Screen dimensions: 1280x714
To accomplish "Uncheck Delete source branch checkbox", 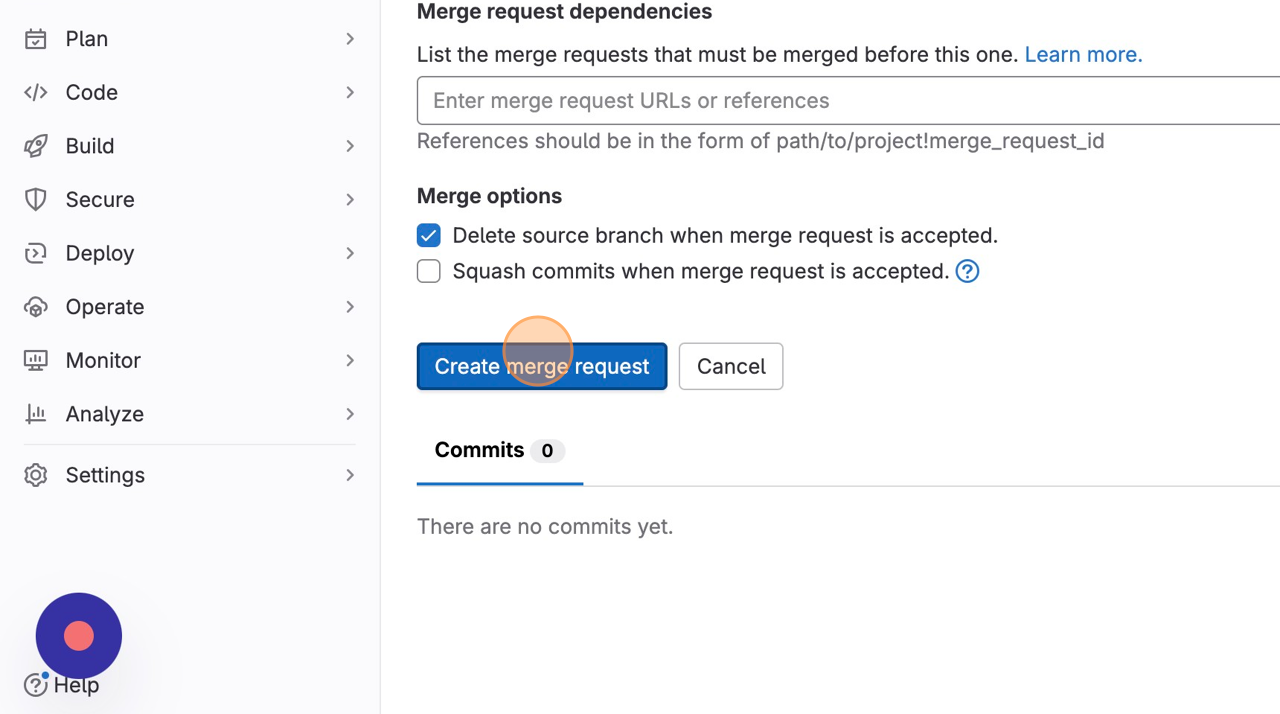I will 429,236.
